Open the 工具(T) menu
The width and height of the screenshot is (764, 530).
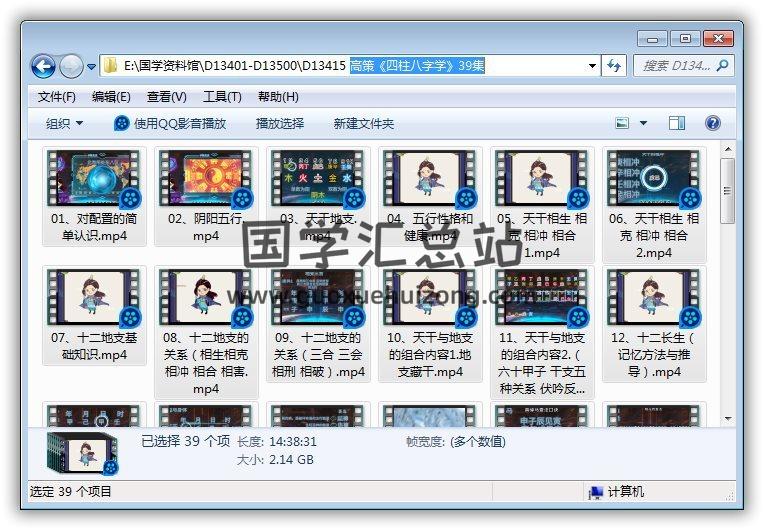coord(222,97)
